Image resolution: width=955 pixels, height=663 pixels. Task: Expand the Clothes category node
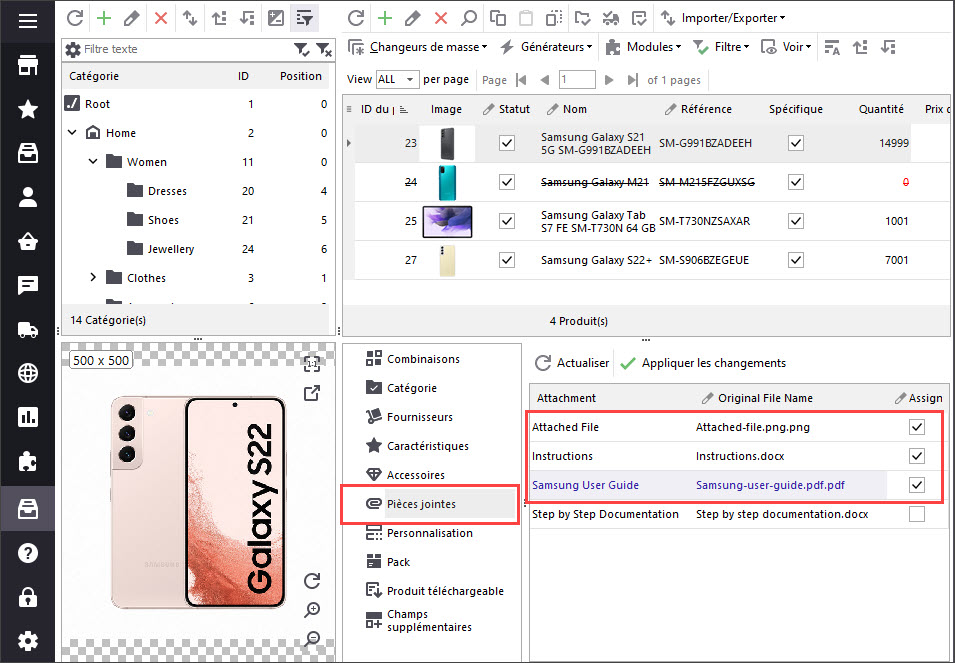93,278
